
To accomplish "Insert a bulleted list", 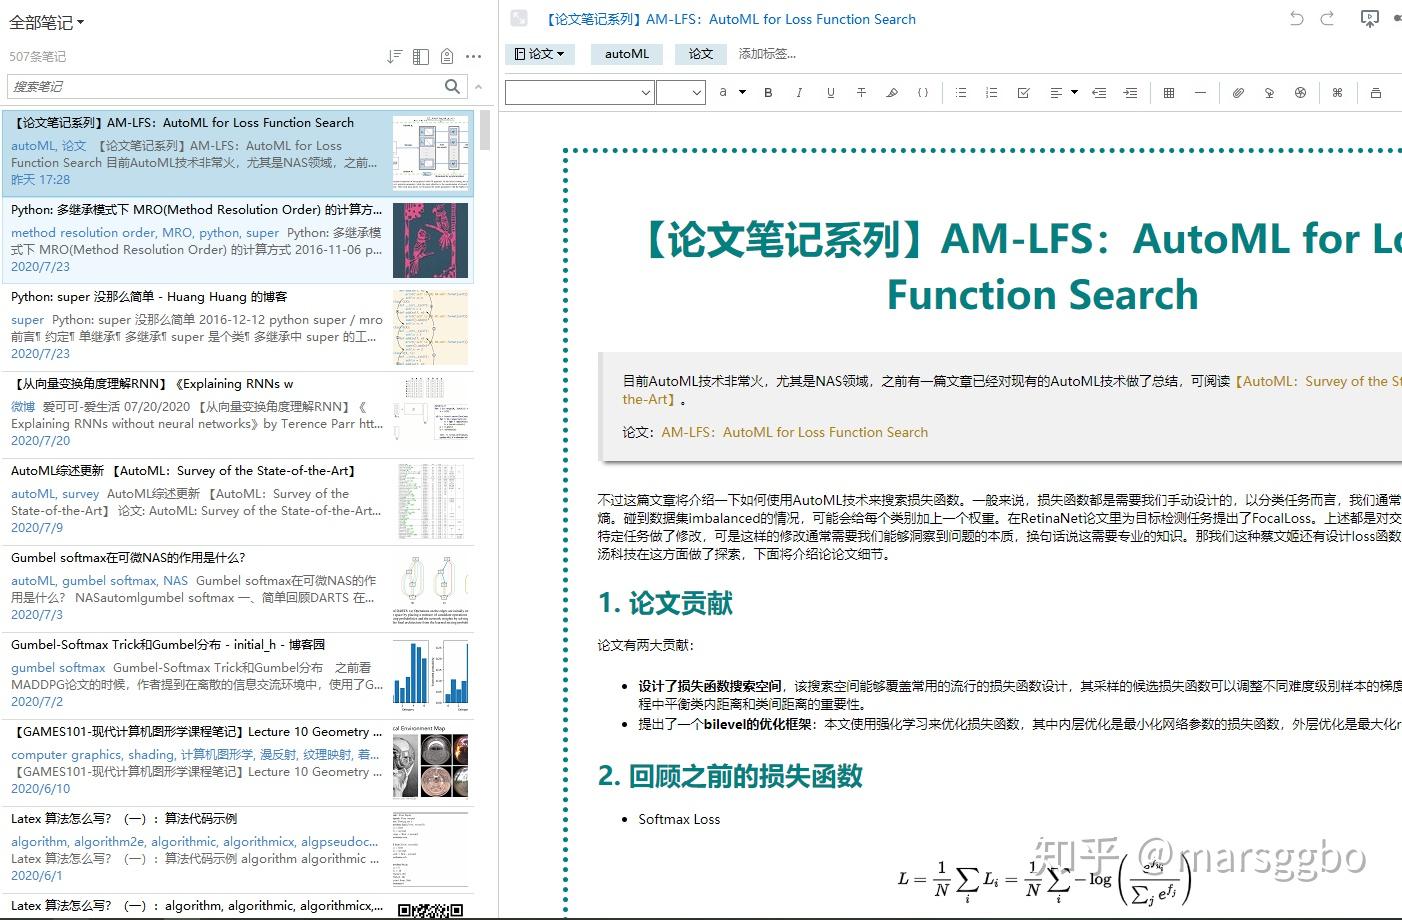I will 961,93.
